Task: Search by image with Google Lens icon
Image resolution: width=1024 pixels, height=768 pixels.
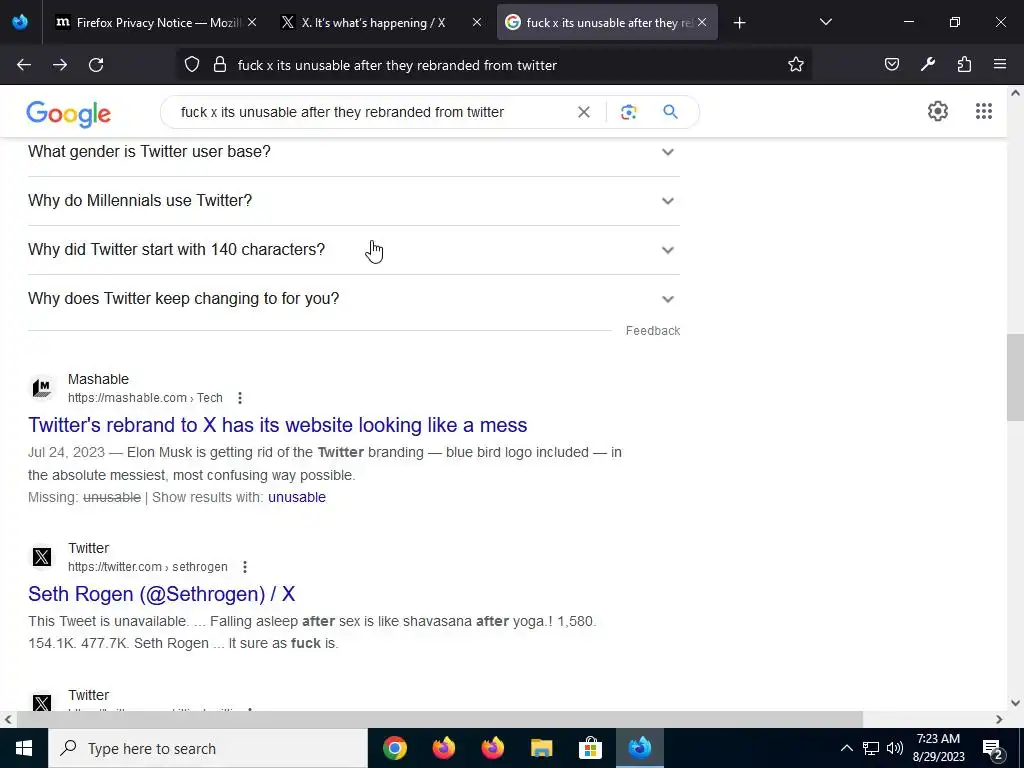Action: [628, 112]
